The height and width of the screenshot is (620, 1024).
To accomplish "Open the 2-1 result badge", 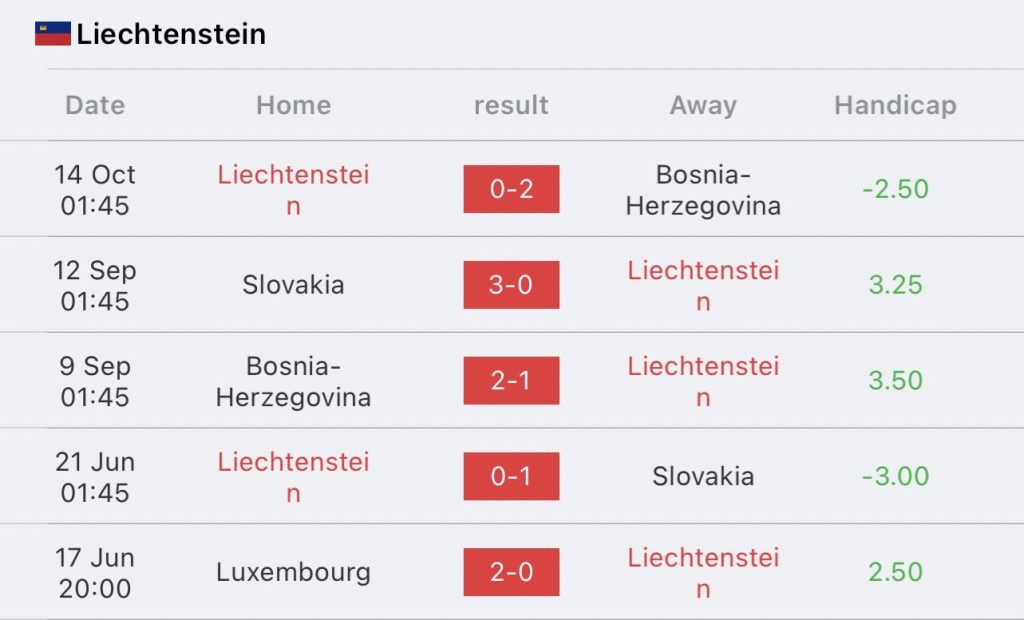I will coord(511,380).
